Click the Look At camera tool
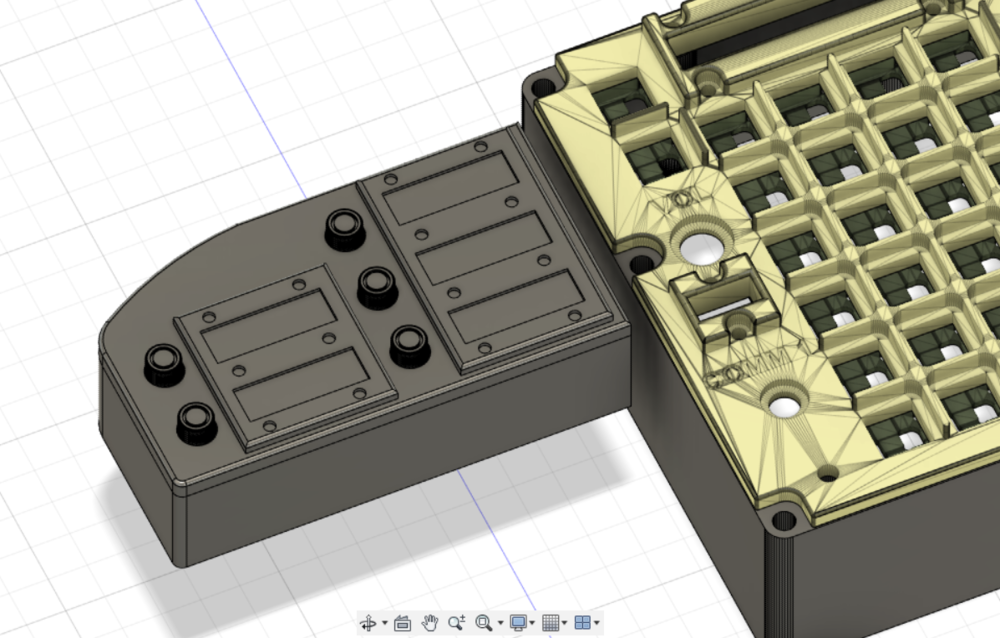The height and width of the screenshot is (638, 1000). pos(402,622)
